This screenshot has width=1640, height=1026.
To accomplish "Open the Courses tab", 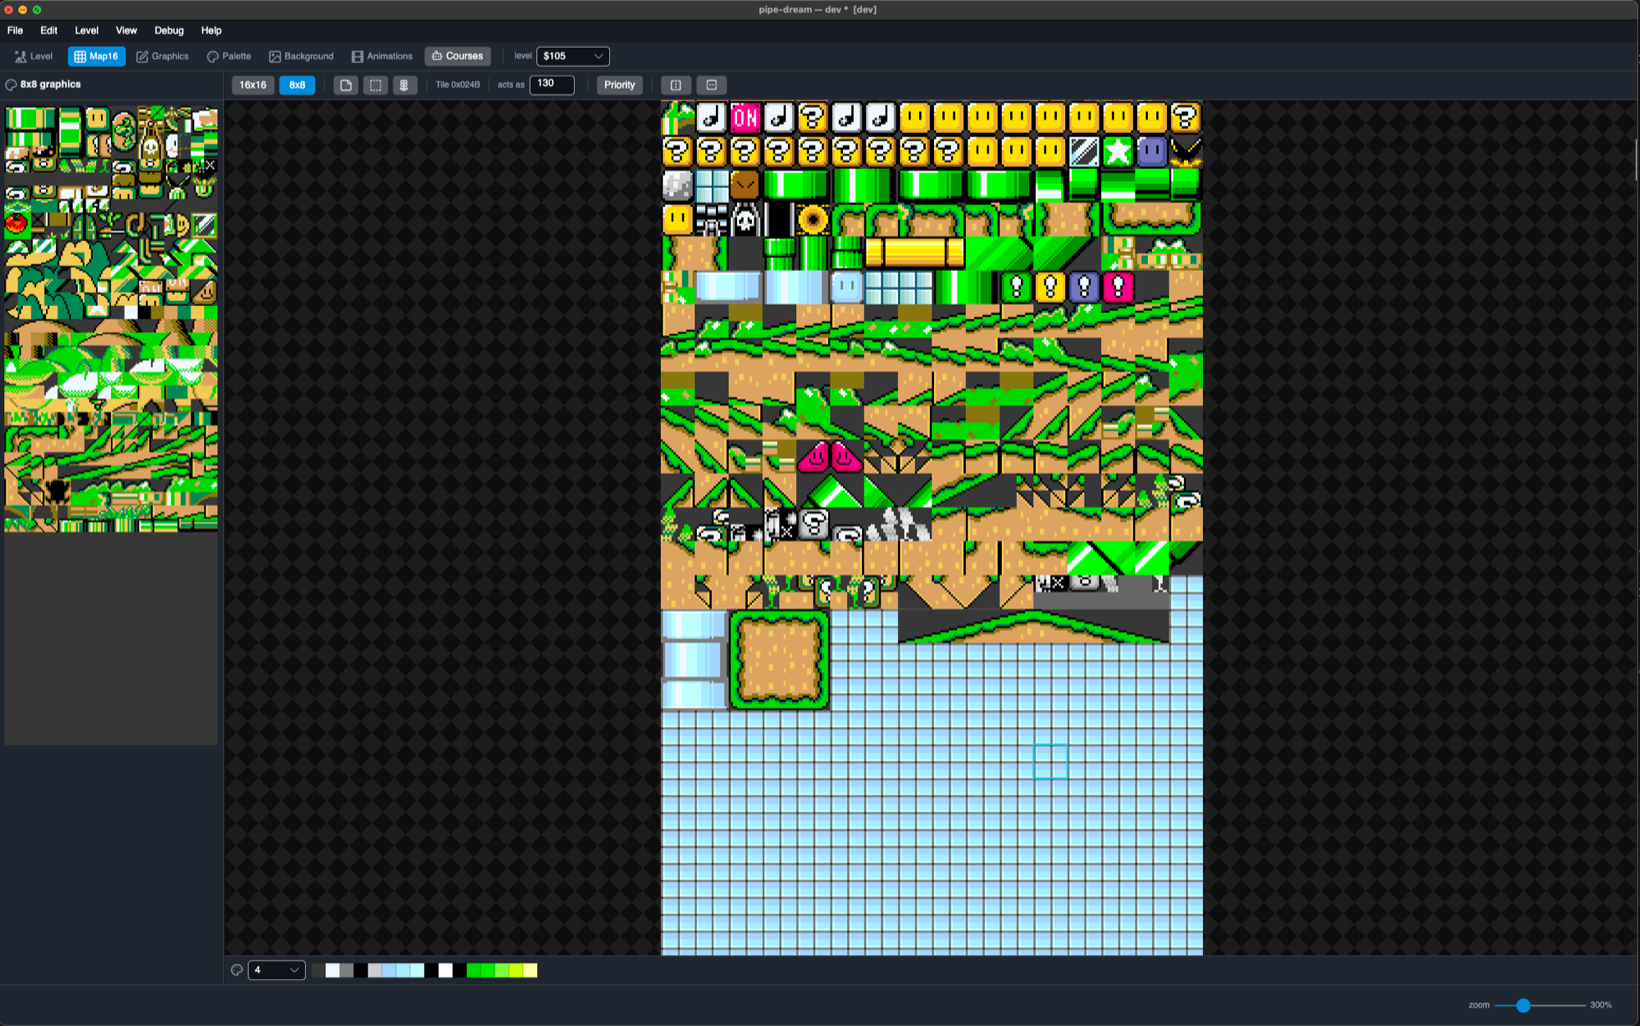I will coord(457,56).
